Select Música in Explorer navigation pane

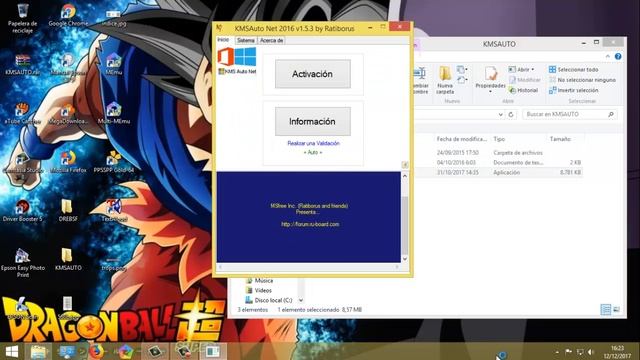pyautogui.click(x=260, y=281)
